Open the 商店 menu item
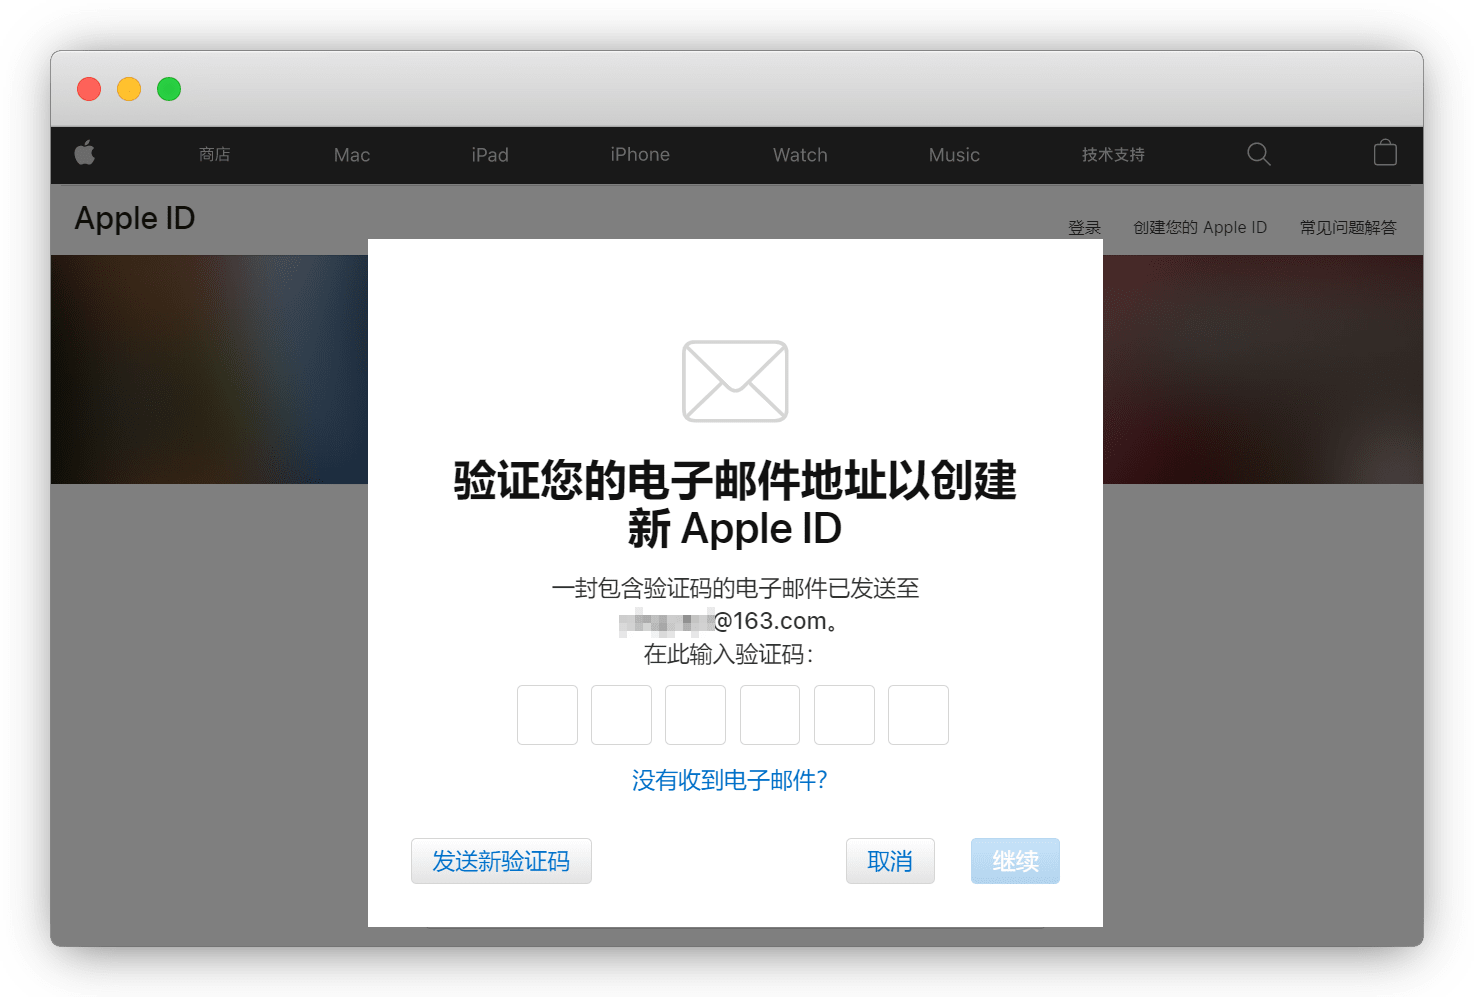The height and width of the screenshot is (997, 1474). click(214, 155)
